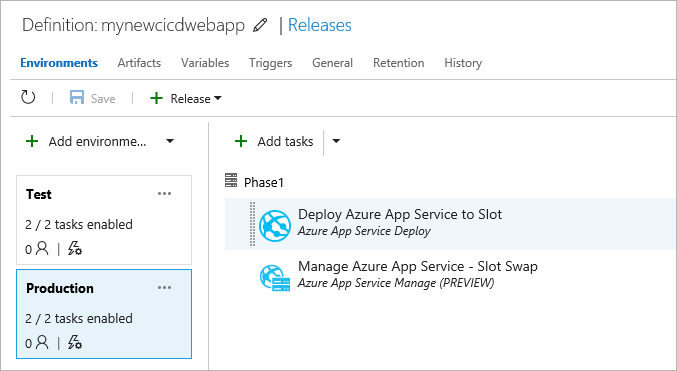Image resolution: width=677 pixels, height=371 pixels.
Task: Click the Release button label
Action: click(x=190, y=99)
